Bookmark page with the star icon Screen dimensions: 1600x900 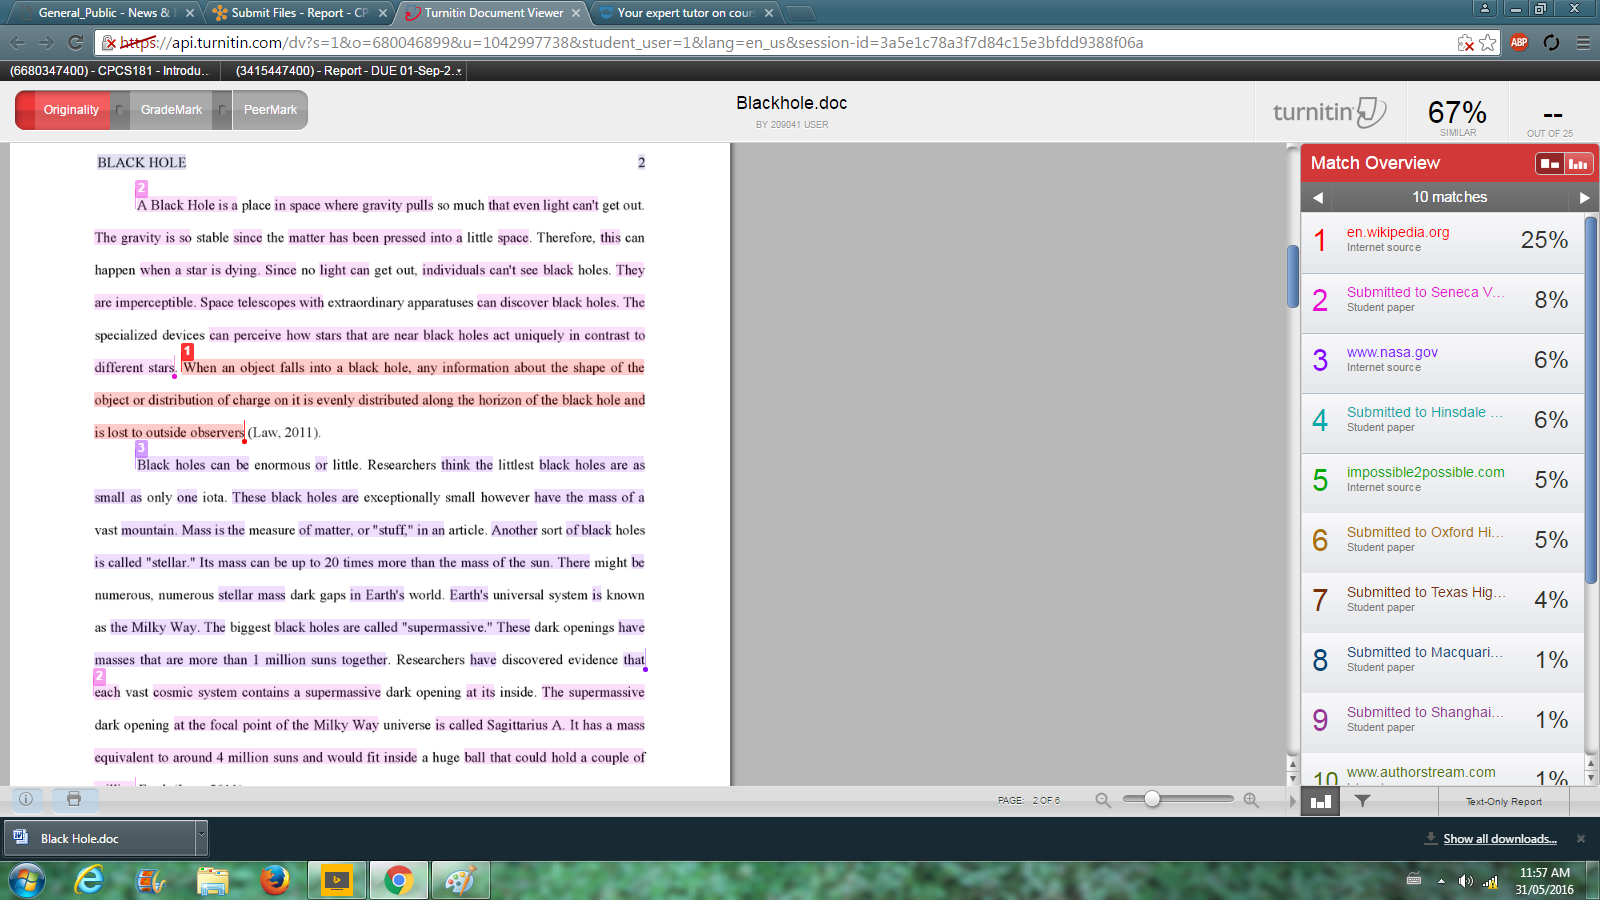pyautogui.click(x=1488, y=43)
